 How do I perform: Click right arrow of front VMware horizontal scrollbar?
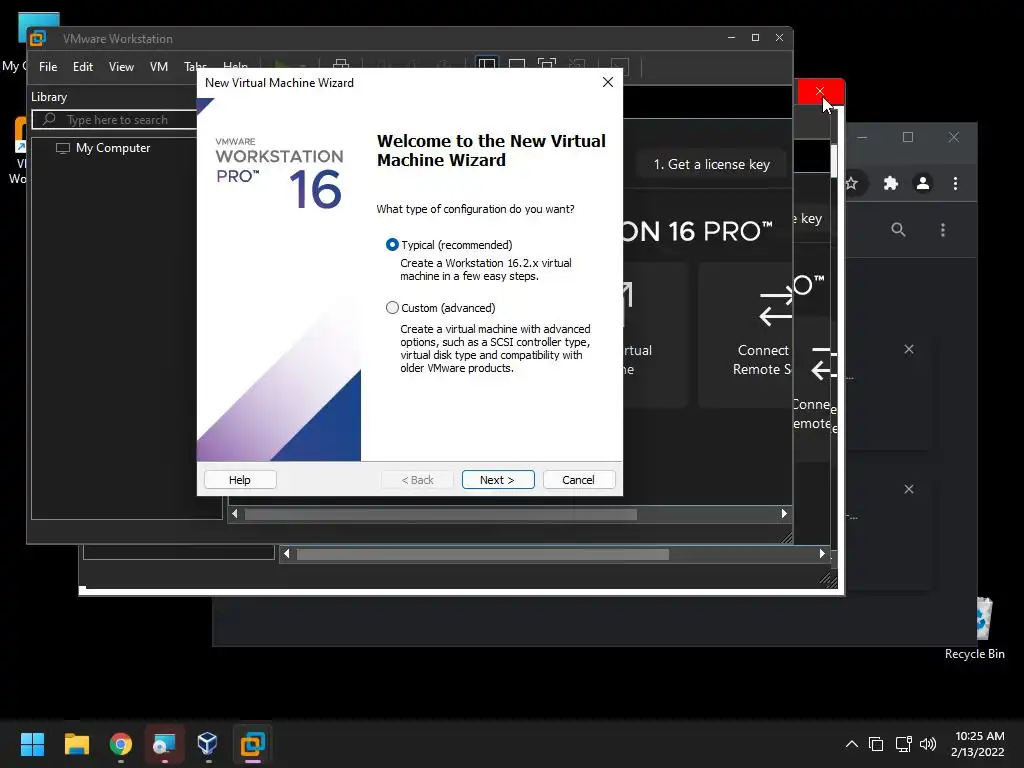pos(784,514)
